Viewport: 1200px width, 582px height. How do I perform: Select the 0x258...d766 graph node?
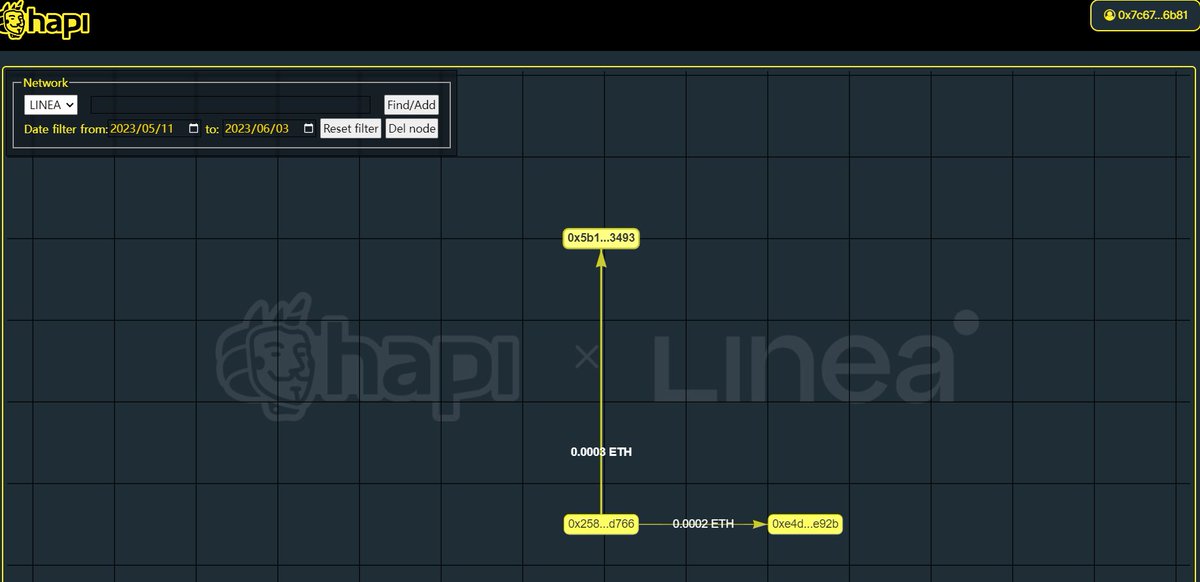pyautogui.click(x=601, y=524)
